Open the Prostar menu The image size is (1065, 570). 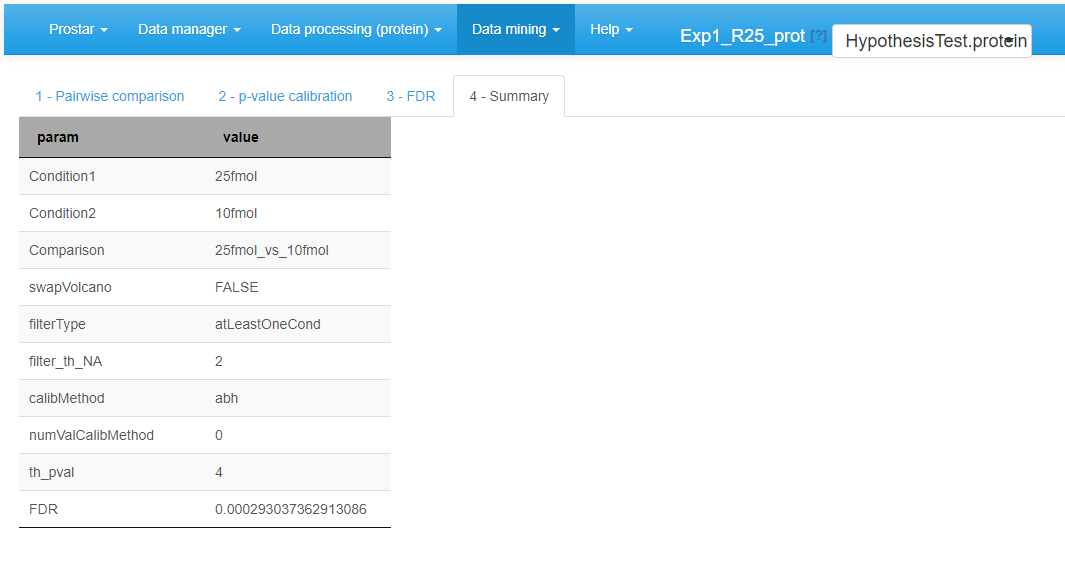click(x=78, y=29)
